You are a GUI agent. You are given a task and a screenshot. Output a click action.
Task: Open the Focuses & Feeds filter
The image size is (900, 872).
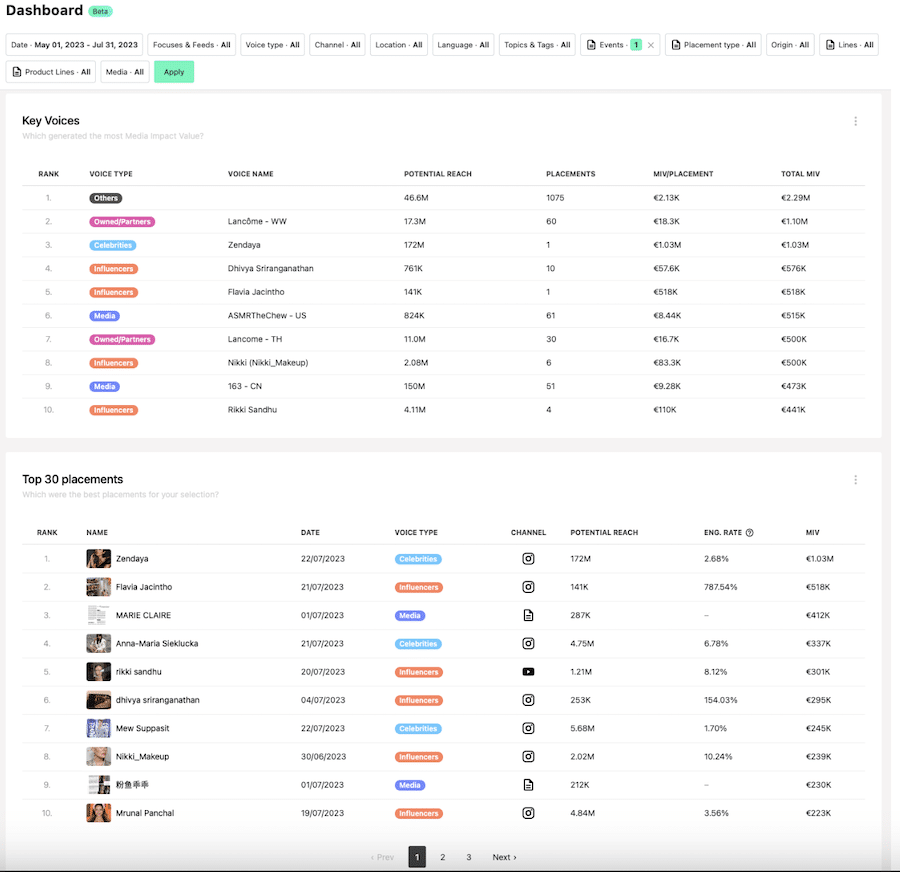[191, 45]
